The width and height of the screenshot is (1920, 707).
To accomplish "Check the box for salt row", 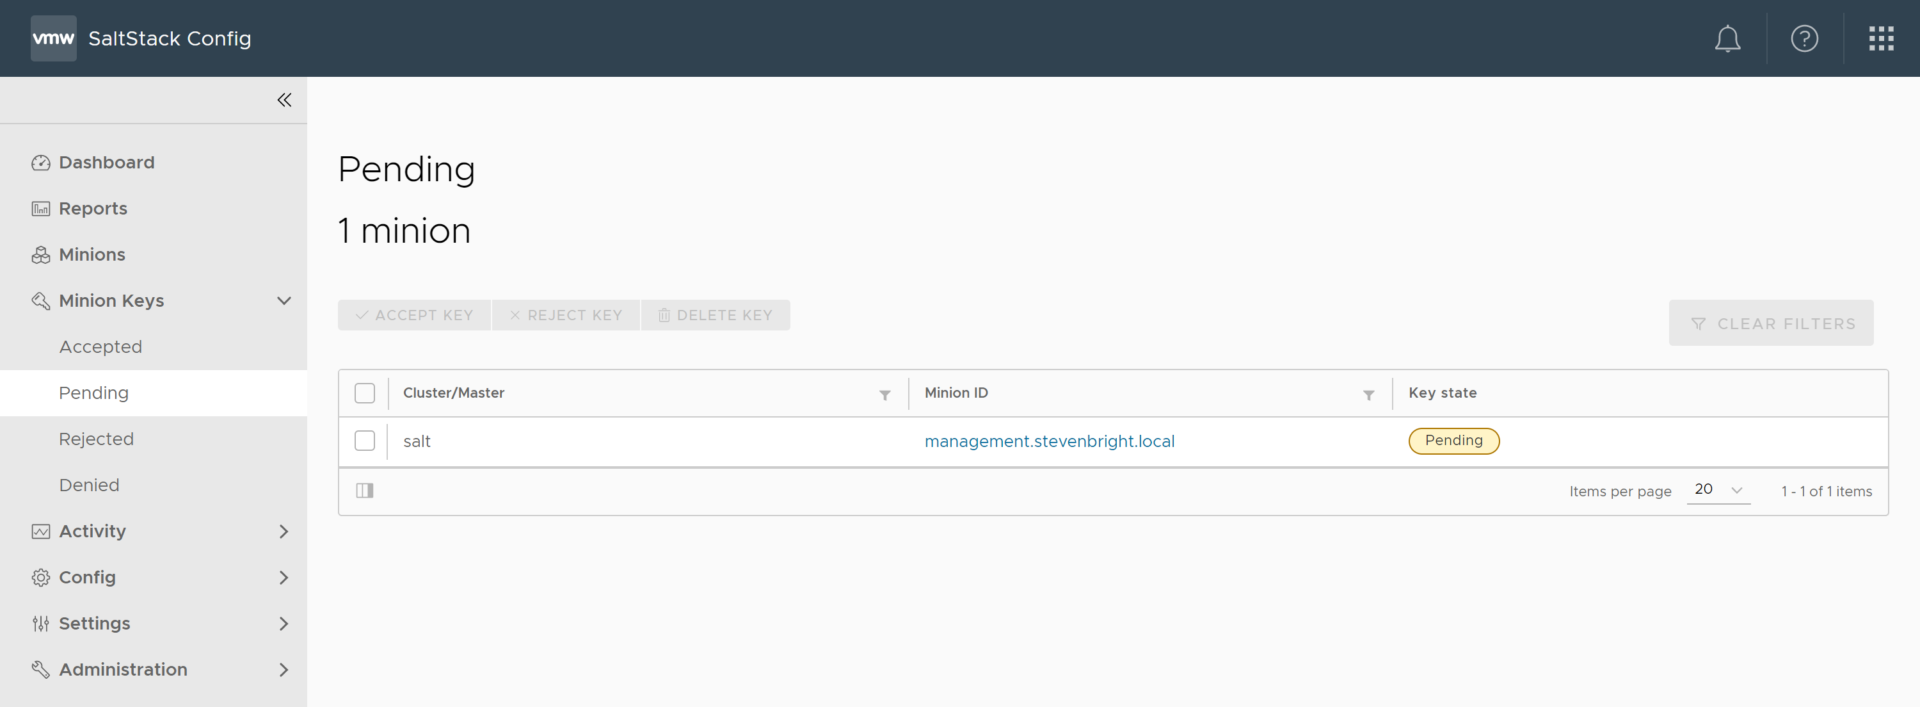I will pyautogui.click(x=365, y=441).
